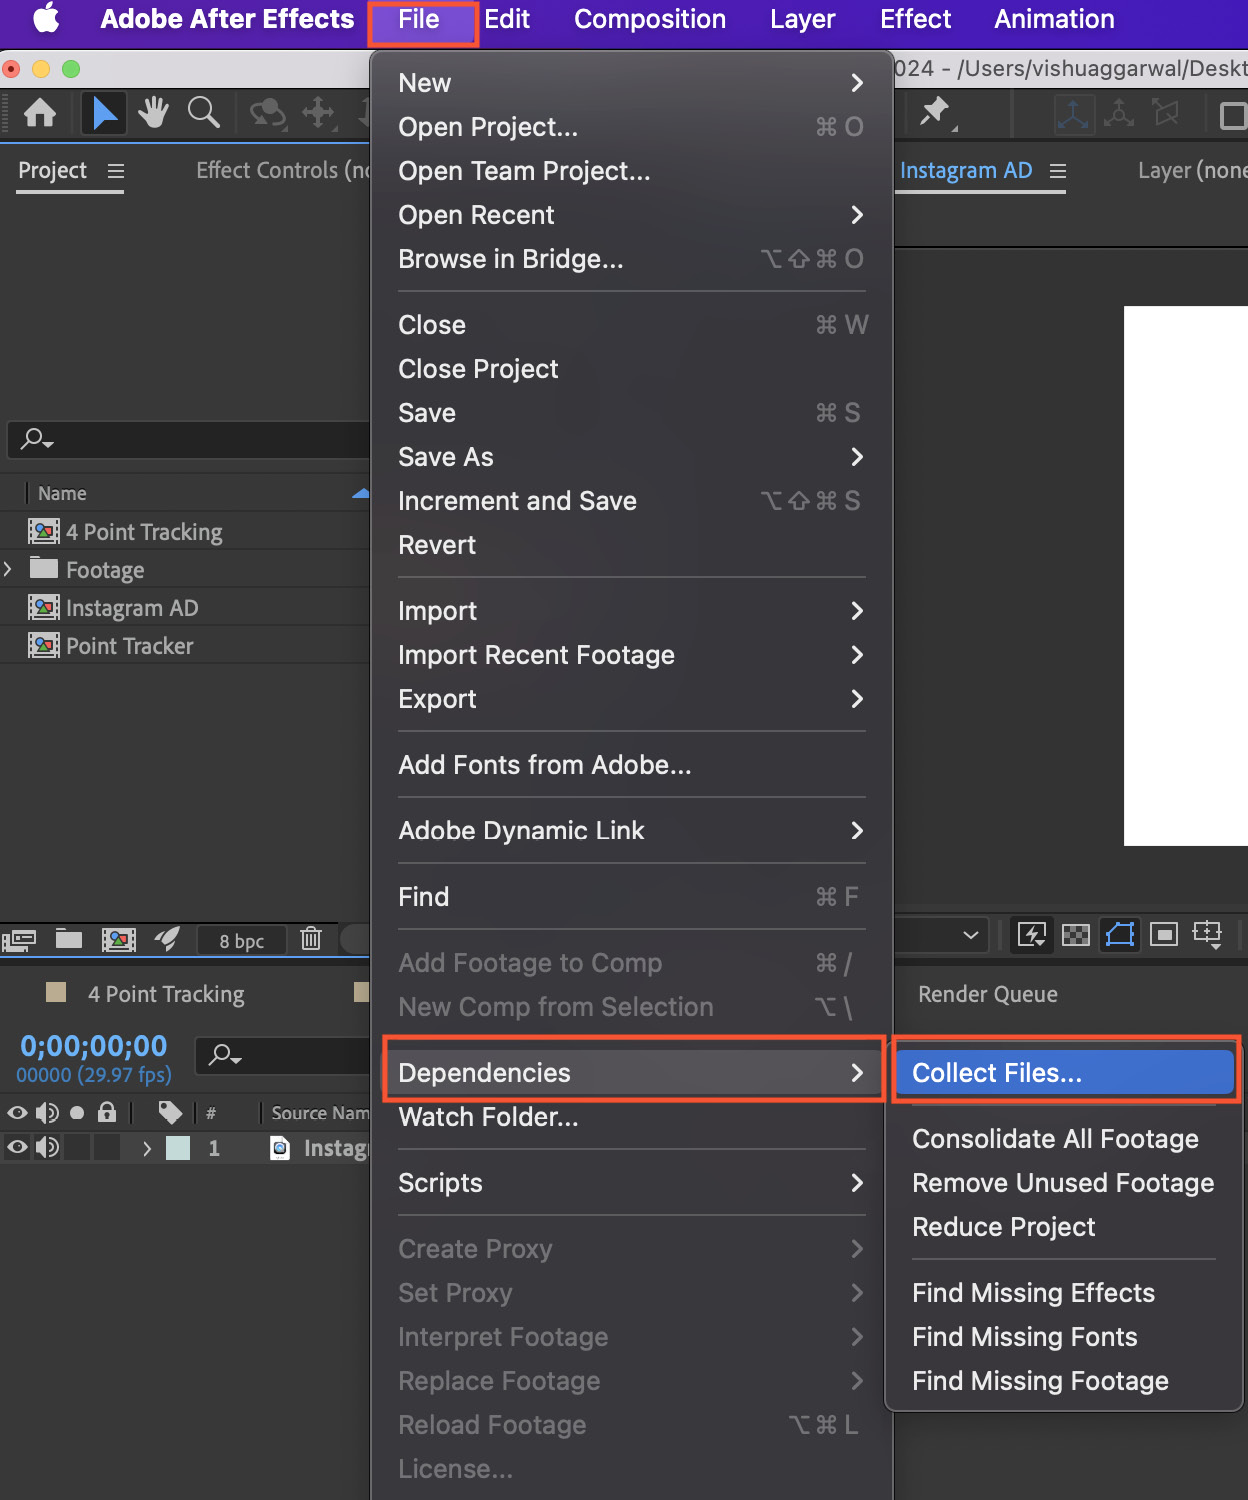Open the Project panel hamburger menu
The image size is (1248, 1500).
click(x=116, y=171)
